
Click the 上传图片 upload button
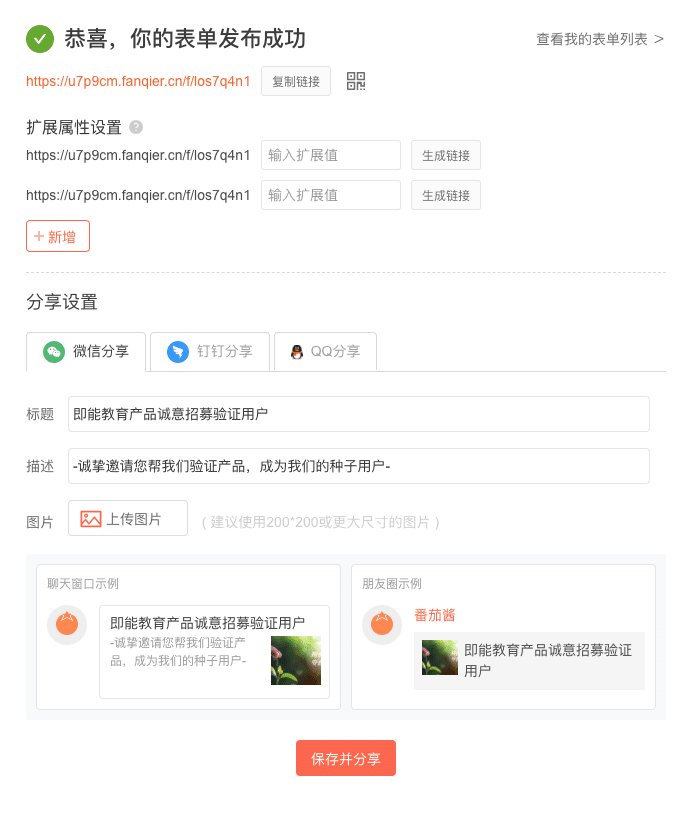point(128,518)
